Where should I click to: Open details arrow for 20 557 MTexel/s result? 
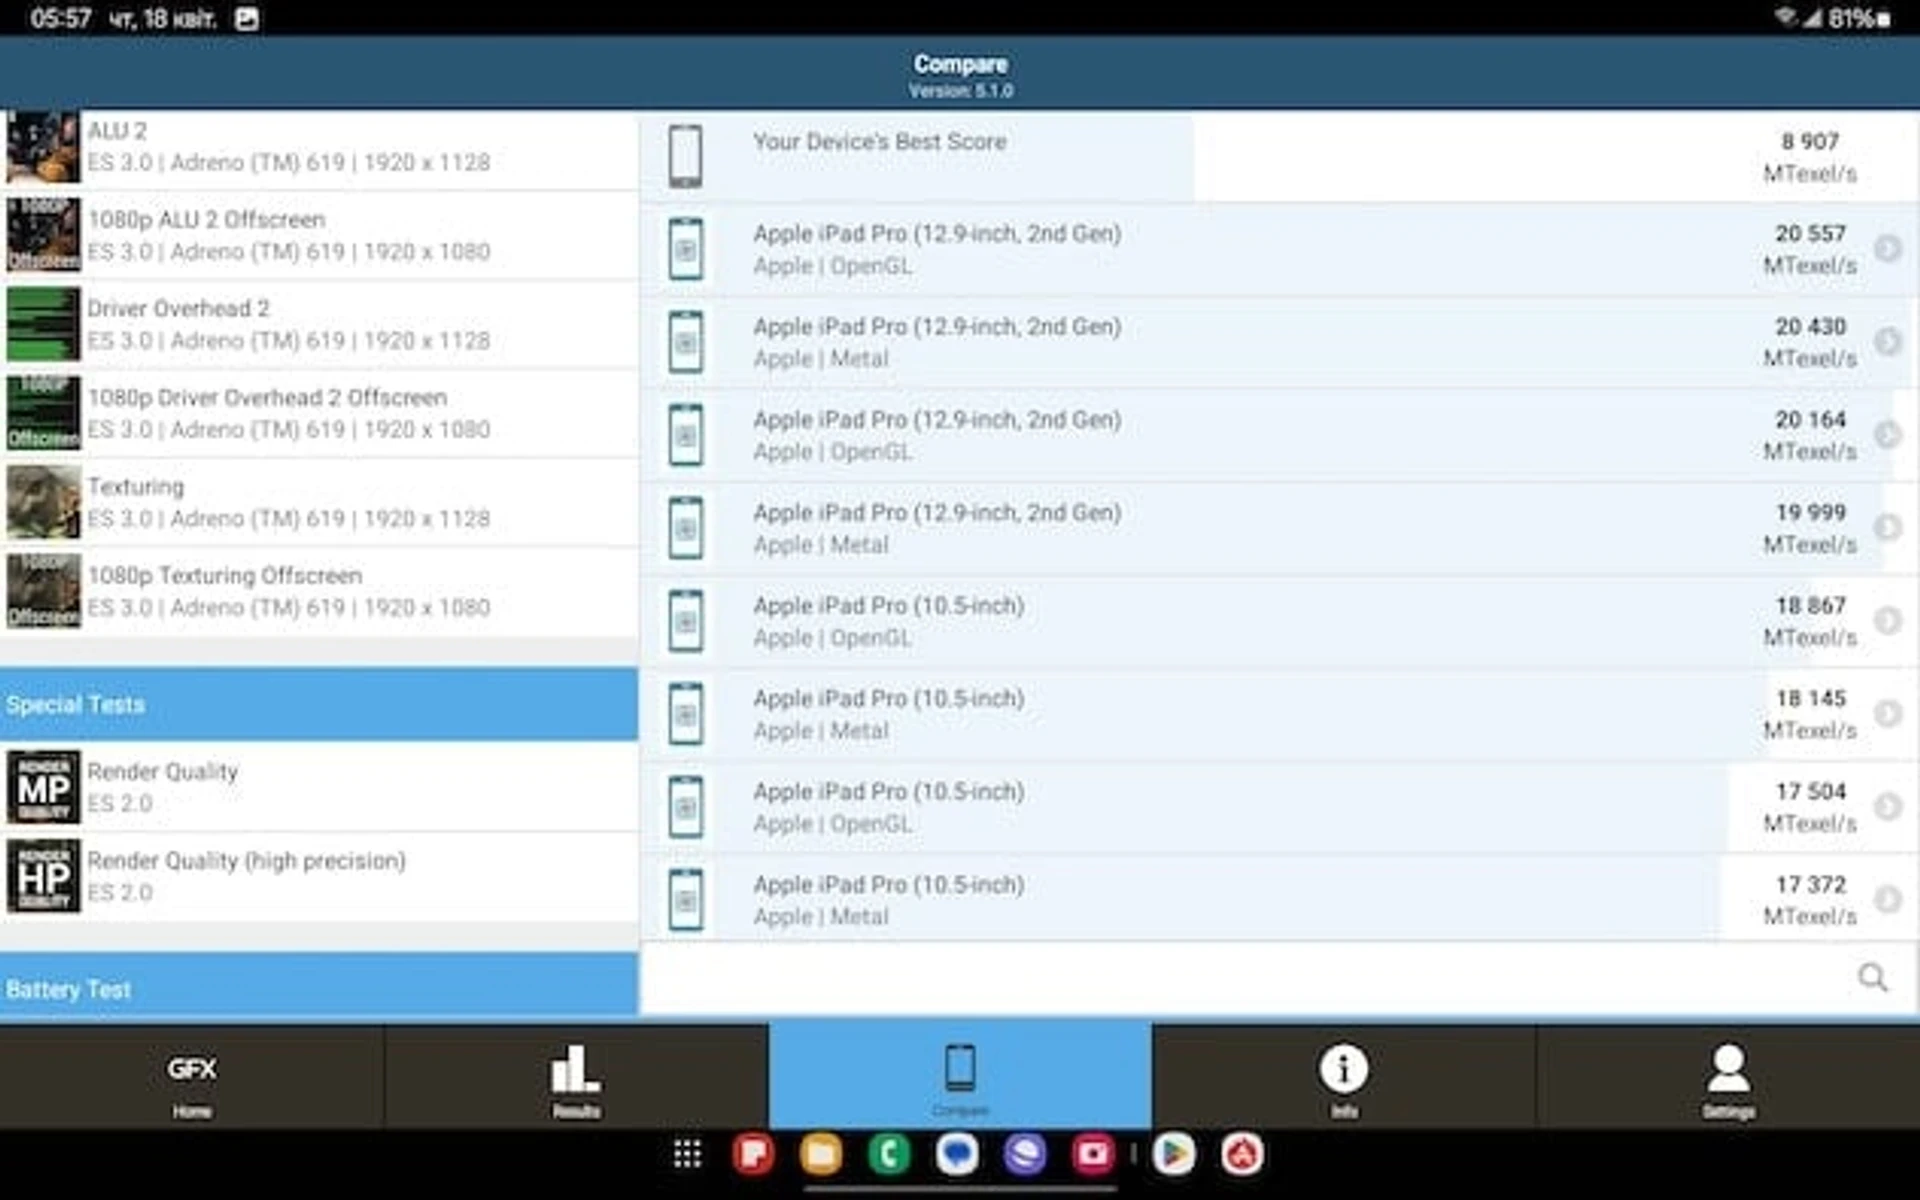pyautogui.click(x=1887, y=248)
